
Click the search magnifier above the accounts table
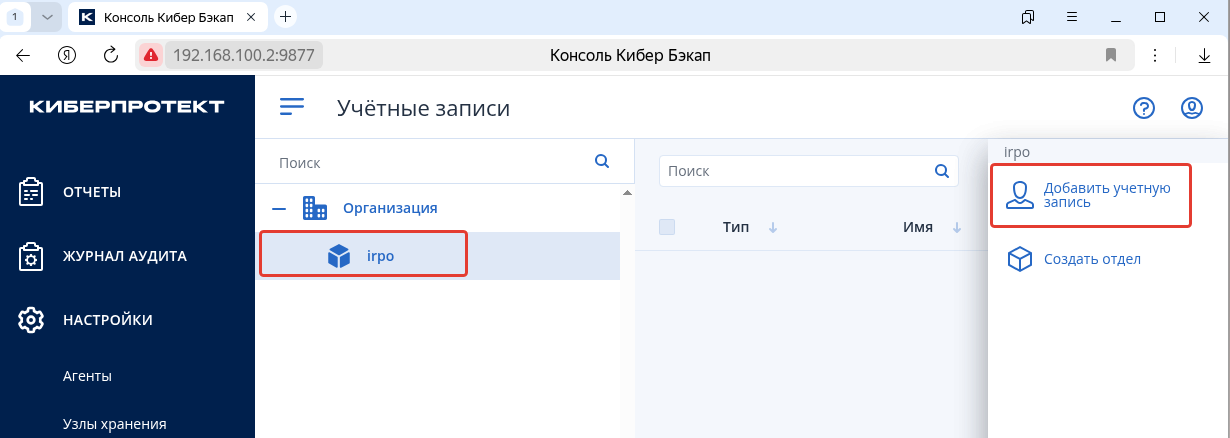click(x=940, y=171)
